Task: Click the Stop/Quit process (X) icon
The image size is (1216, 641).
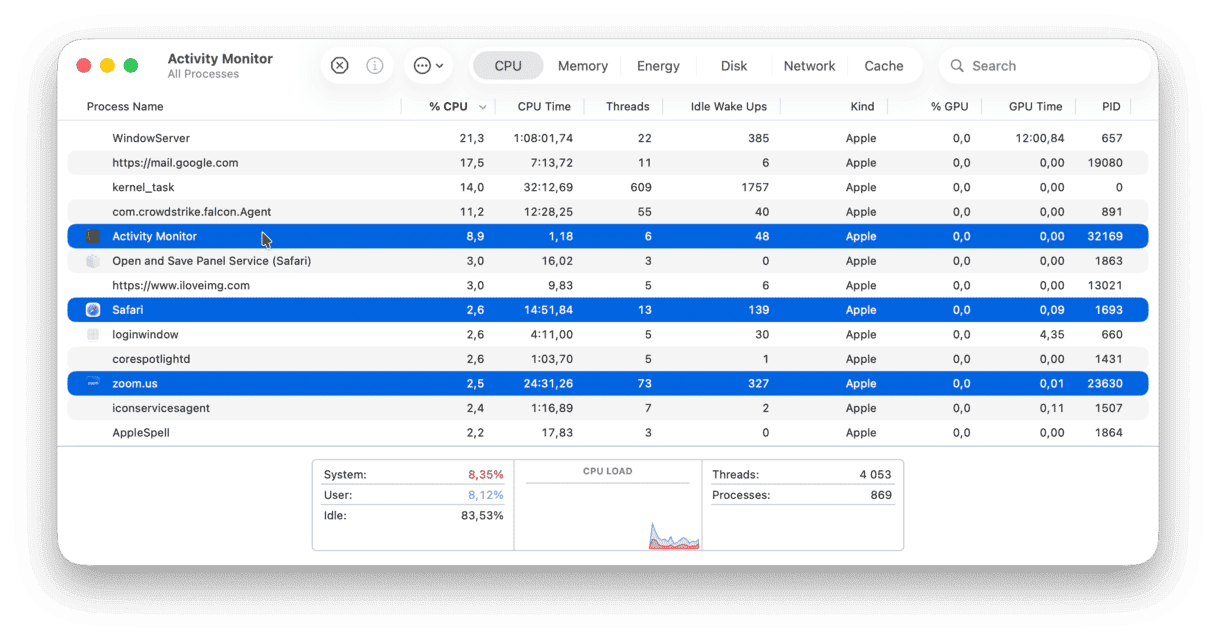Action: pyautogui.click(x=339, y=65)
